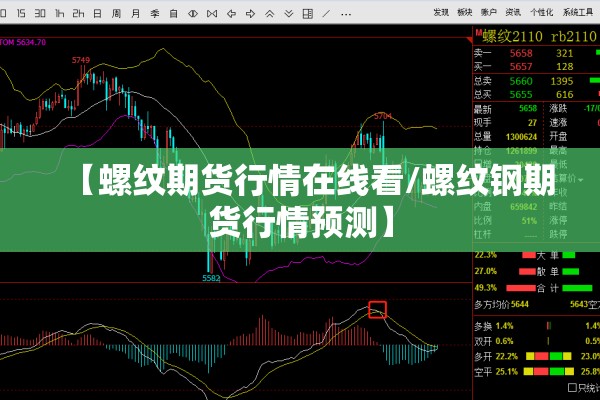Click the rb2110 contract code
This screenshot has width=600, height=400.
574,36
